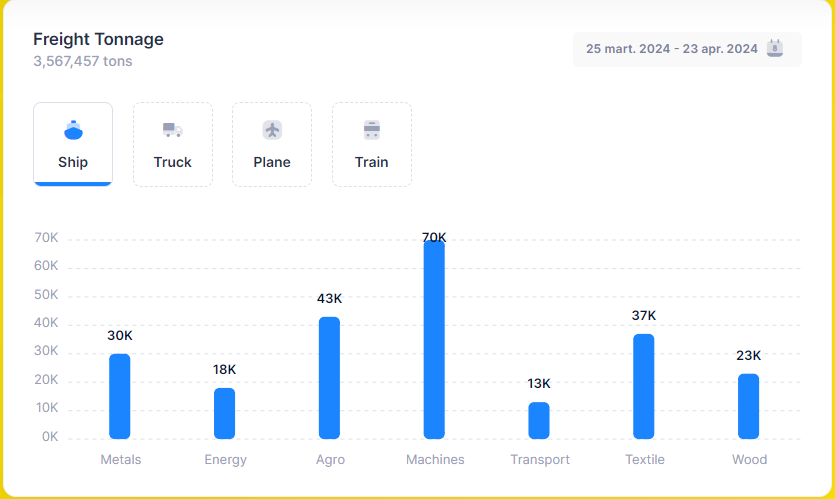Open the Train tab label

(x=372, y=162)
